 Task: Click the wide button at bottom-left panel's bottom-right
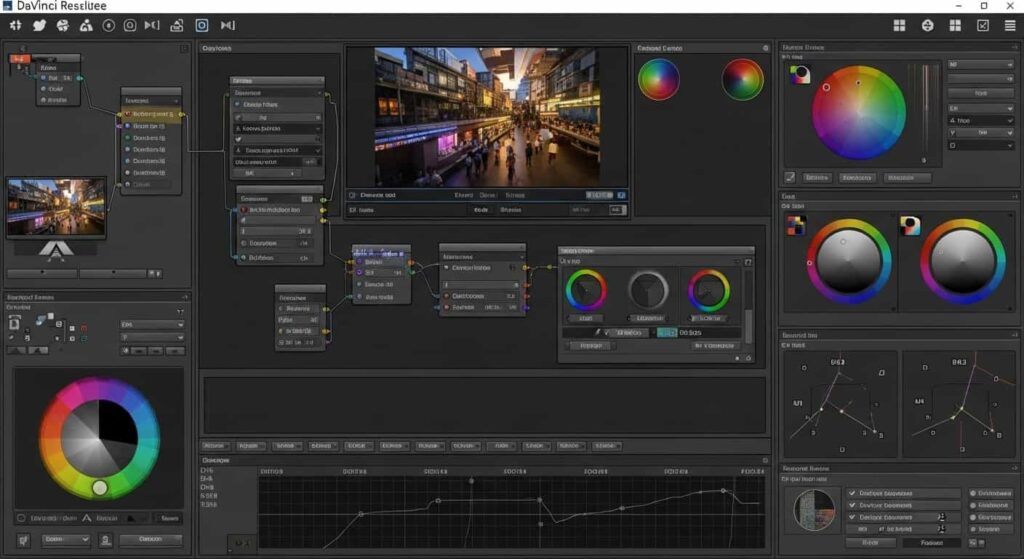(151, 539)
